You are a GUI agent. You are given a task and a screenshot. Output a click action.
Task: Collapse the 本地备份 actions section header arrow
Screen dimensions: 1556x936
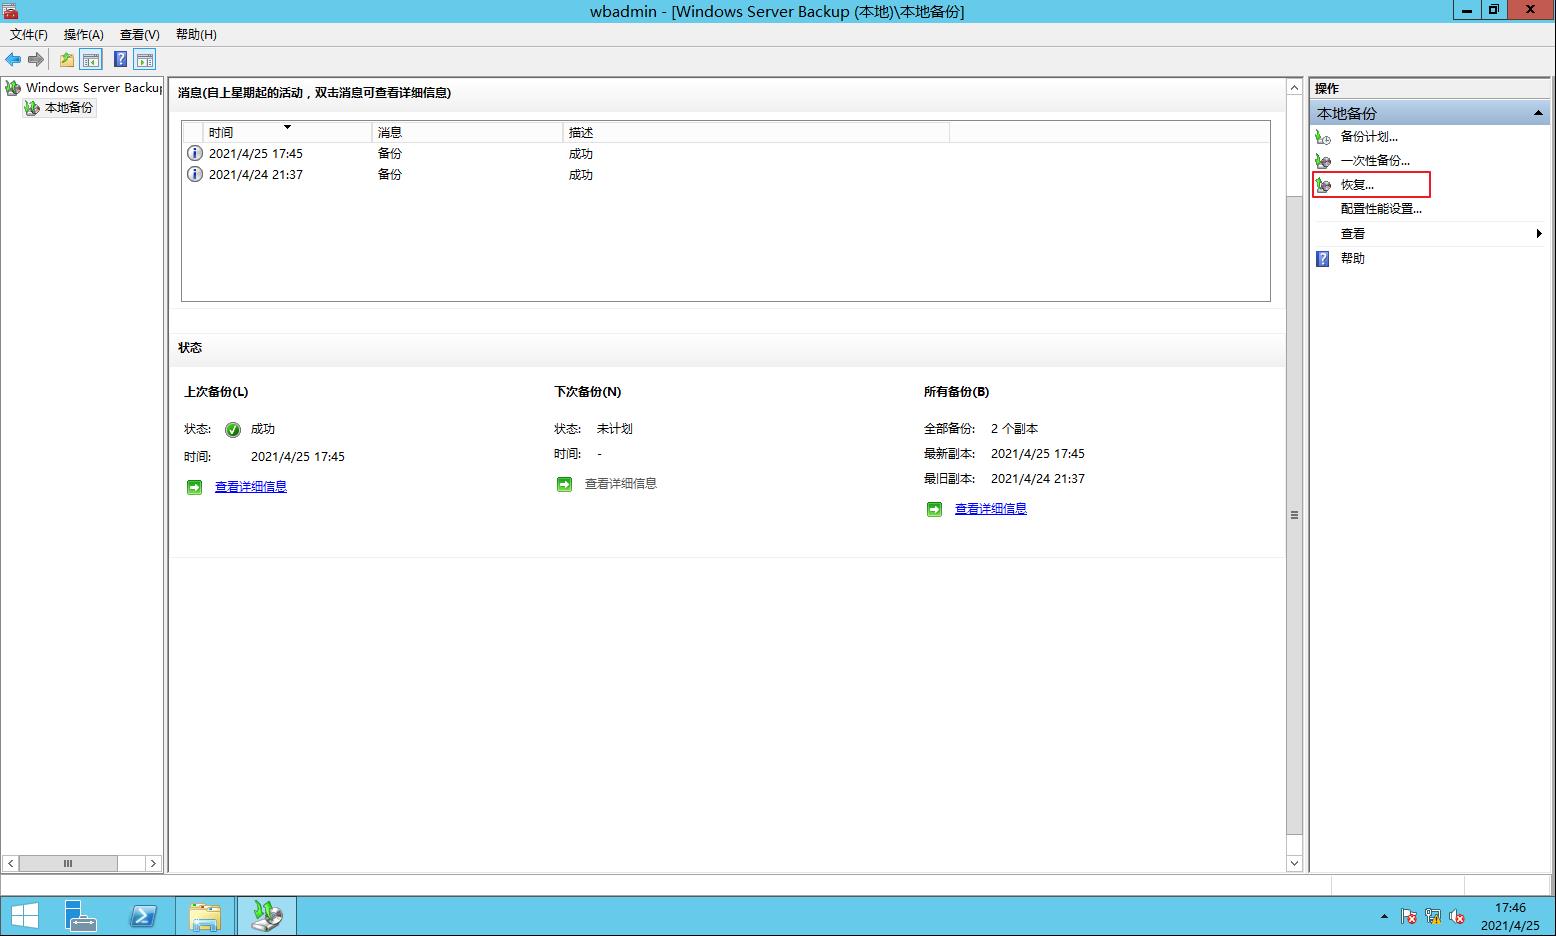click(1538, 114)
